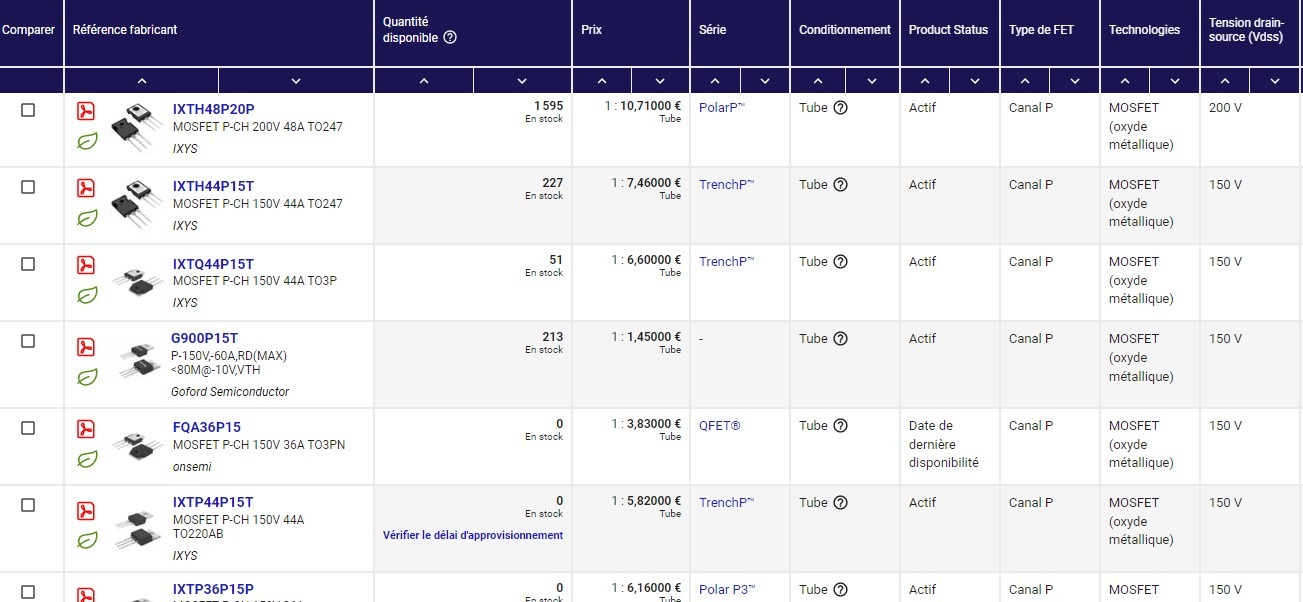1303x602 pixels.
Task: Tick the compare checkbox for IXTP36P15P
Action: 28,592
